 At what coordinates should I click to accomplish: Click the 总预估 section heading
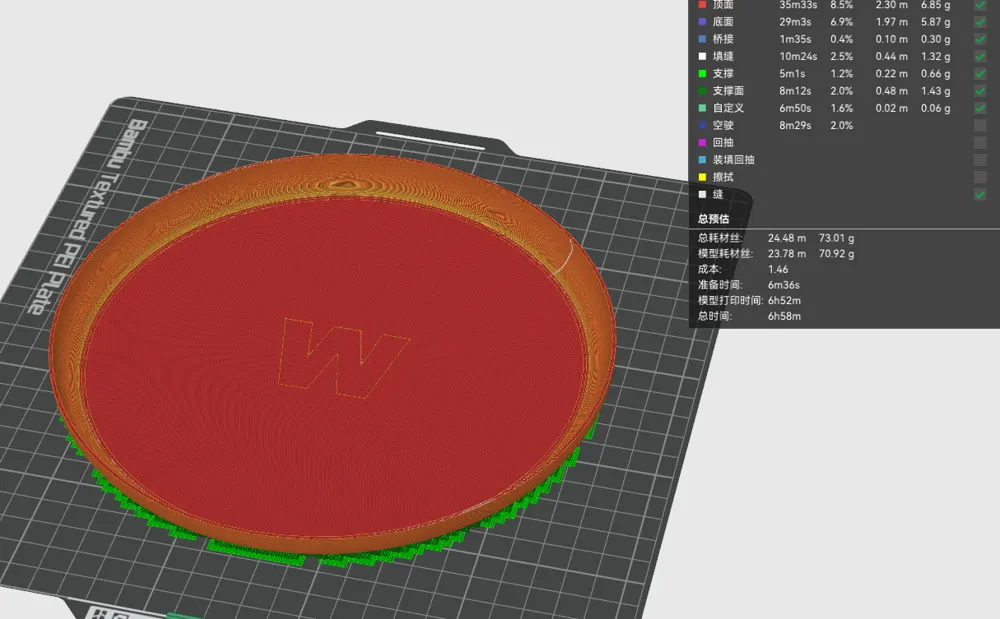[x=713, y=219]
